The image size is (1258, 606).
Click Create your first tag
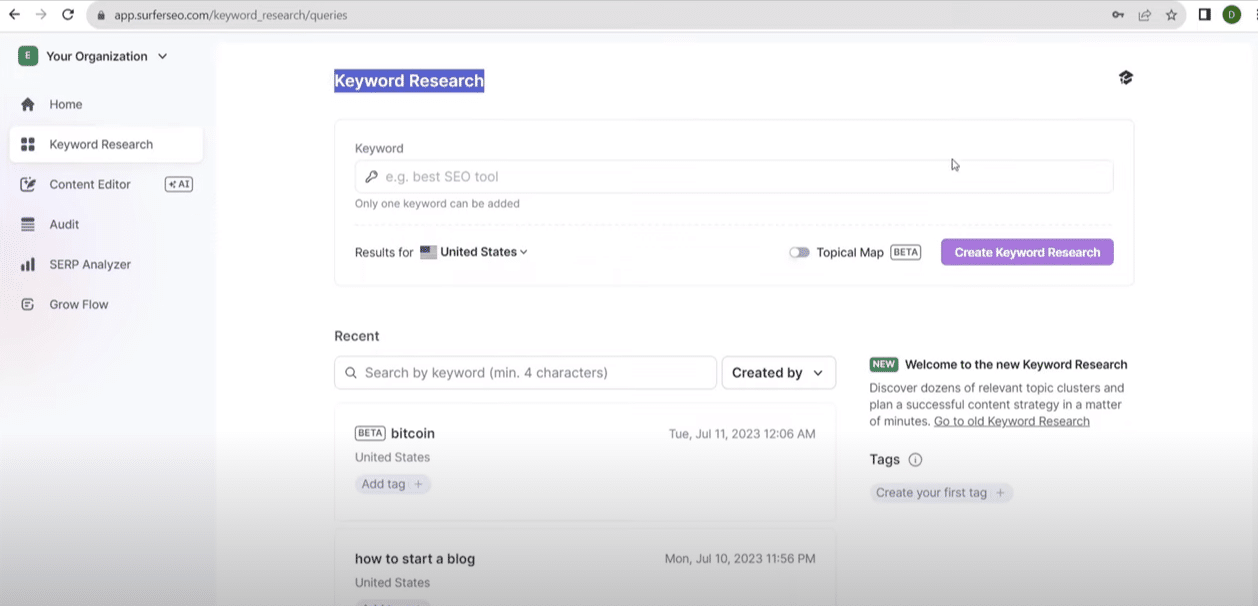941,493
